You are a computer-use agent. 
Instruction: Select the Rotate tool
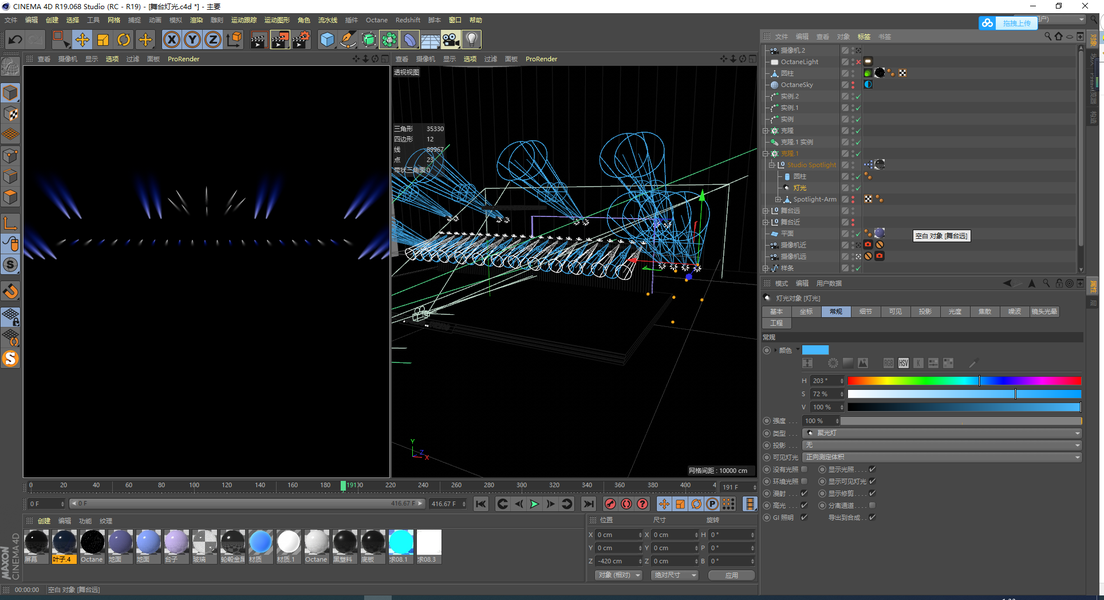click(x=124, y=39)
